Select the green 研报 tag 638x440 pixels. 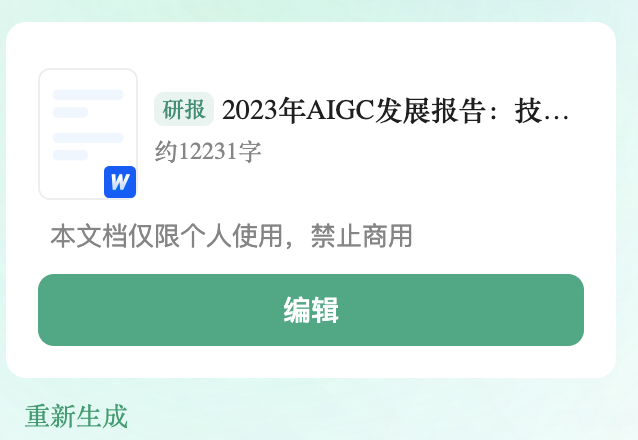184,109
